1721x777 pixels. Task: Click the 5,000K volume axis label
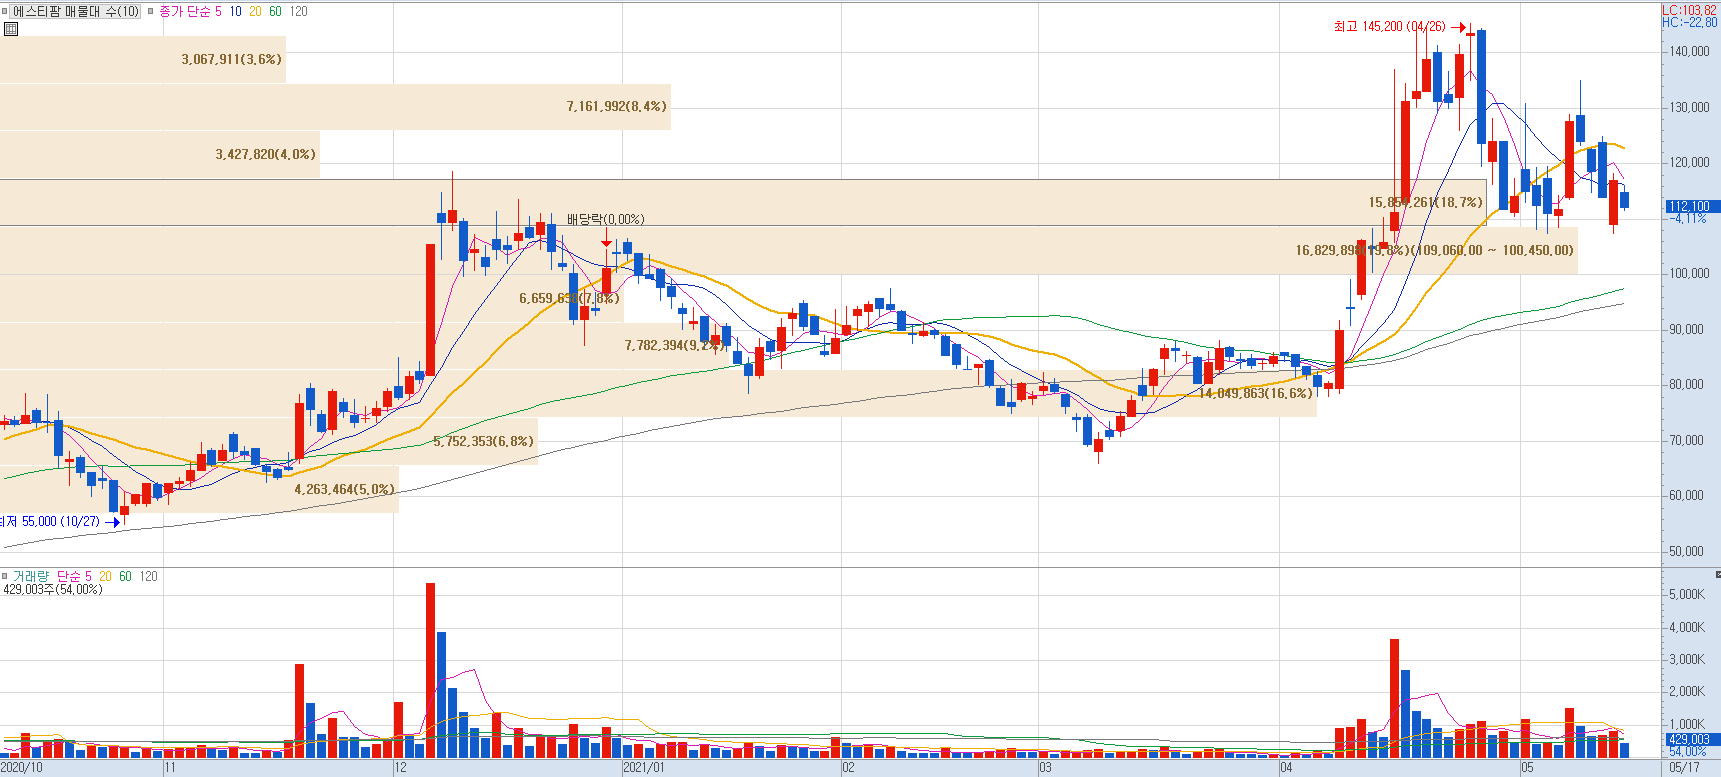coord(1686,594)
